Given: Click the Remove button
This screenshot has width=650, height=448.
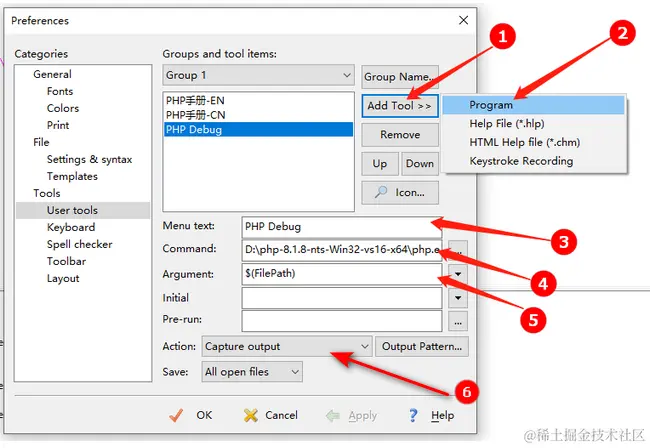Looking at the screenshot, I should pyautogui.click(x=400, y=135).
